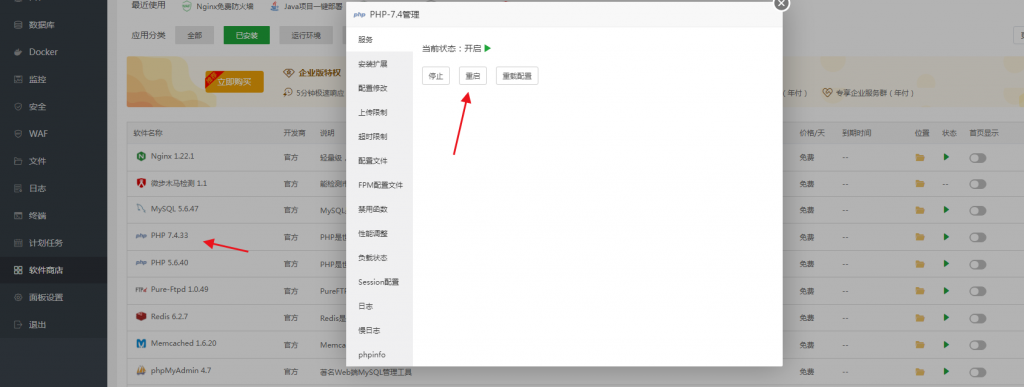Open the folder icon in the Redis row
Viewport: 1024px width, 387px height.
point(920,318)
